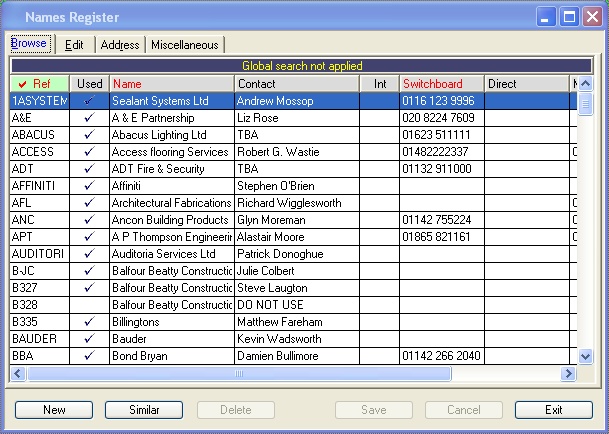This screenshot has width=609, height=434.
Task: Click the Direct column header
Action: [x=527, y=84]
